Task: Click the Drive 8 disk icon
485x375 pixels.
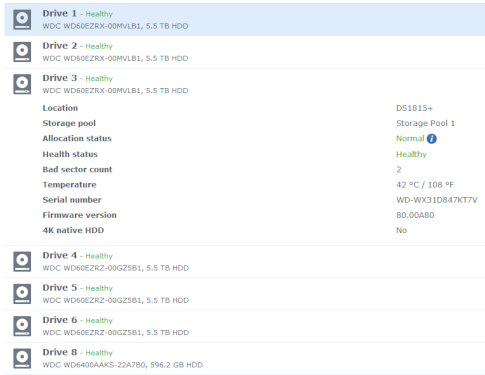Action: pos(22,359)
